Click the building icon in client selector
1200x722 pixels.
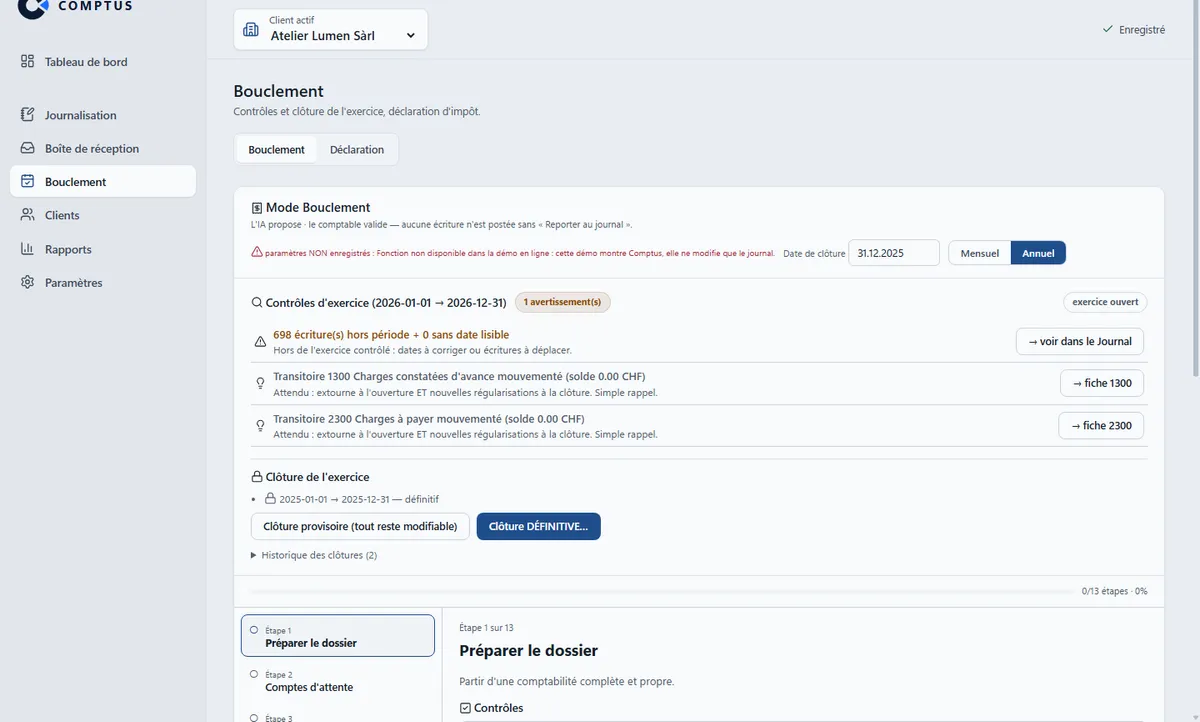point(252,29)
